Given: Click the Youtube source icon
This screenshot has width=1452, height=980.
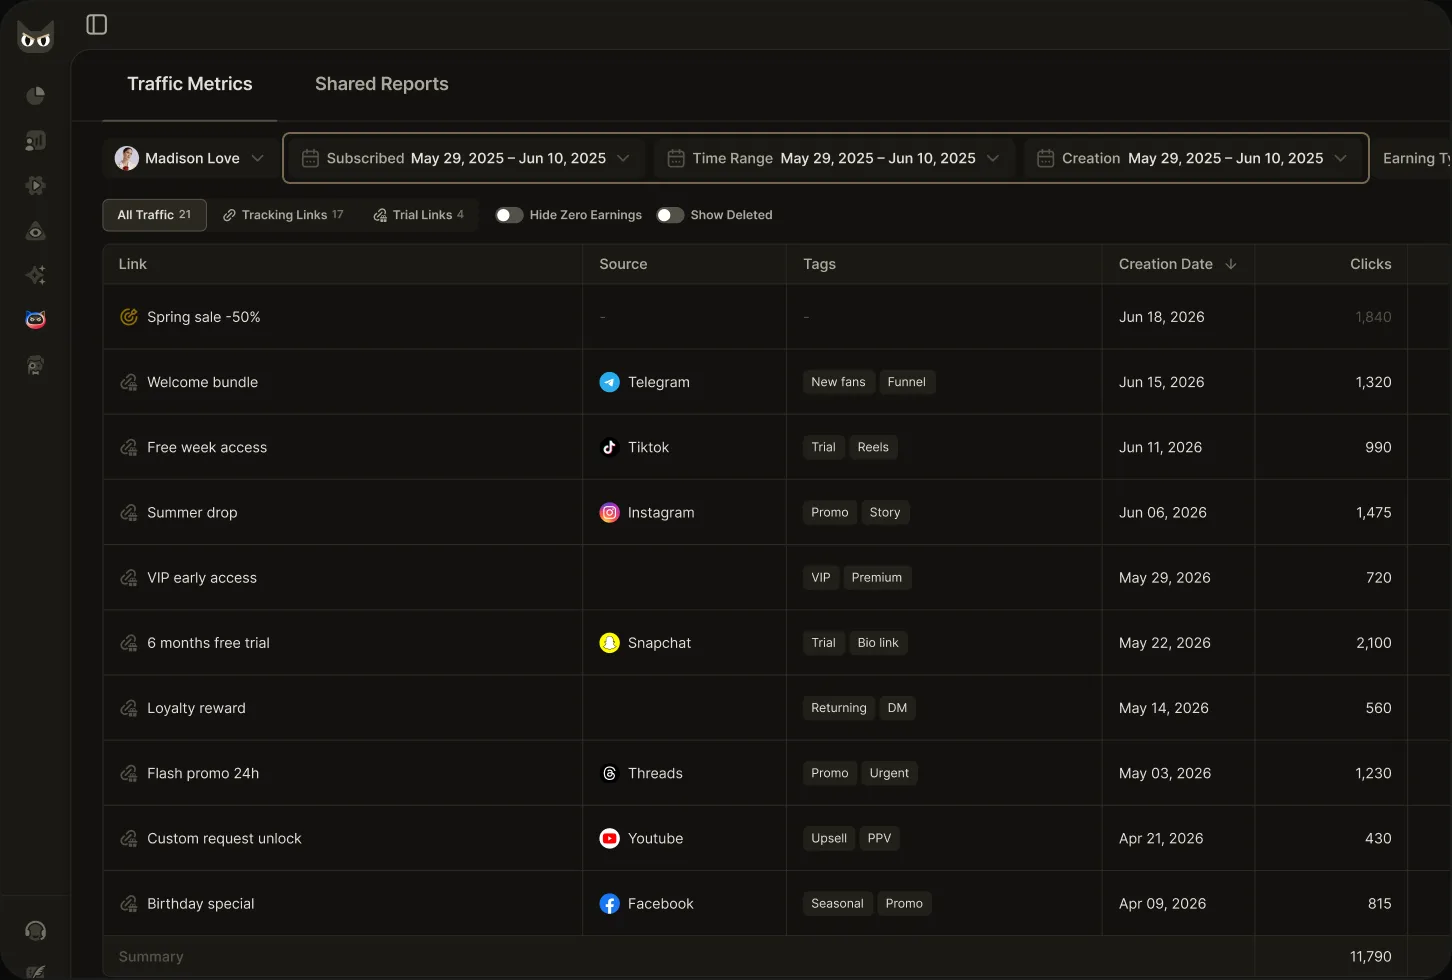Looking at the screenshot, I should coord(609,838).
